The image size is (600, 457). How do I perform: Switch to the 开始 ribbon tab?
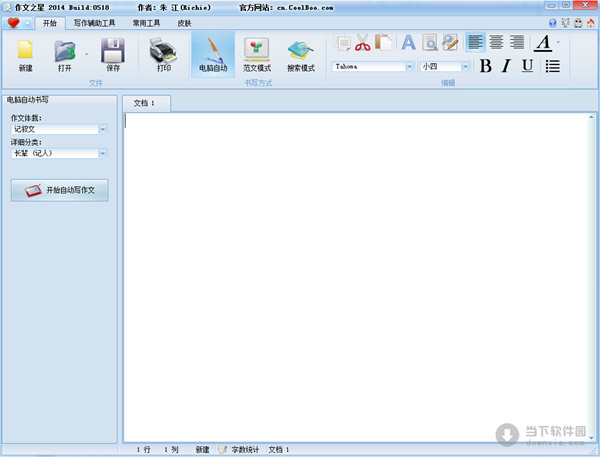[50, 23]
